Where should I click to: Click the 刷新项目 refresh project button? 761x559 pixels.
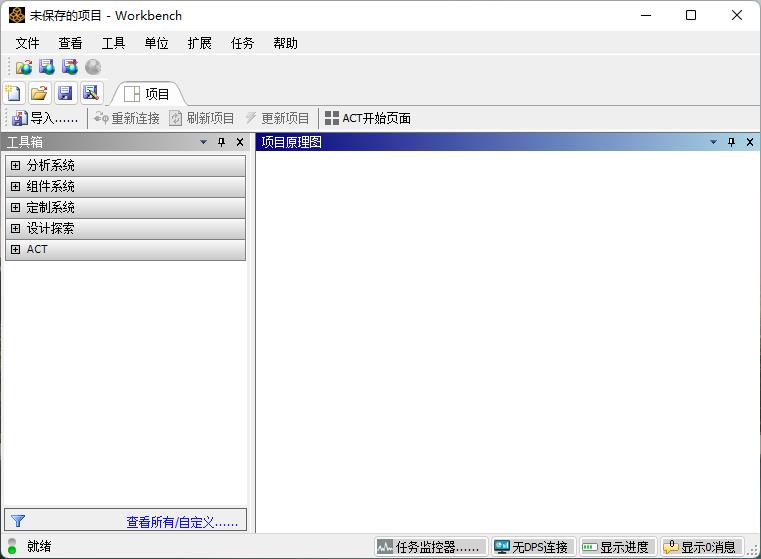(201, 118)
